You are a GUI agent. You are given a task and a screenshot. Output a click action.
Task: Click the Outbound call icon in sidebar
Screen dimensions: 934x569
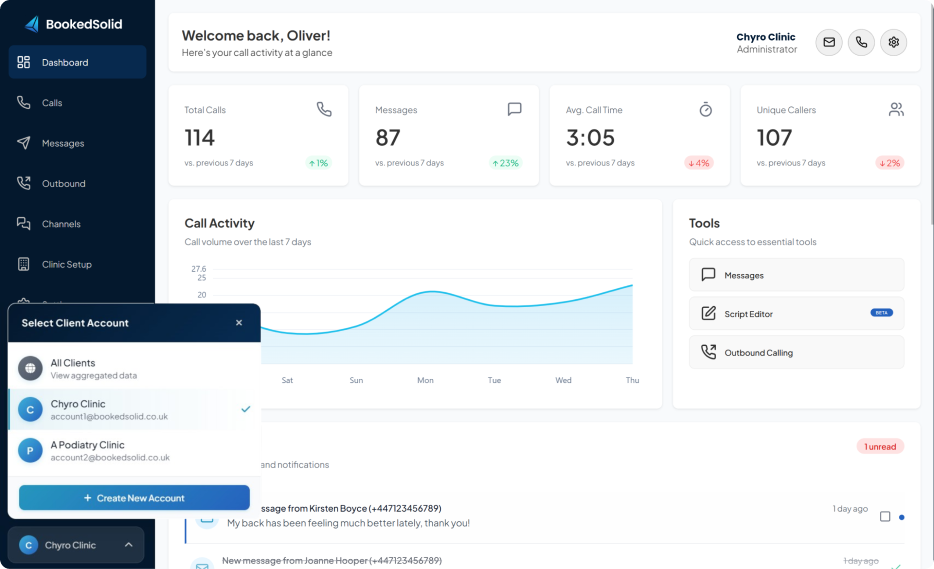pos(24,184)
